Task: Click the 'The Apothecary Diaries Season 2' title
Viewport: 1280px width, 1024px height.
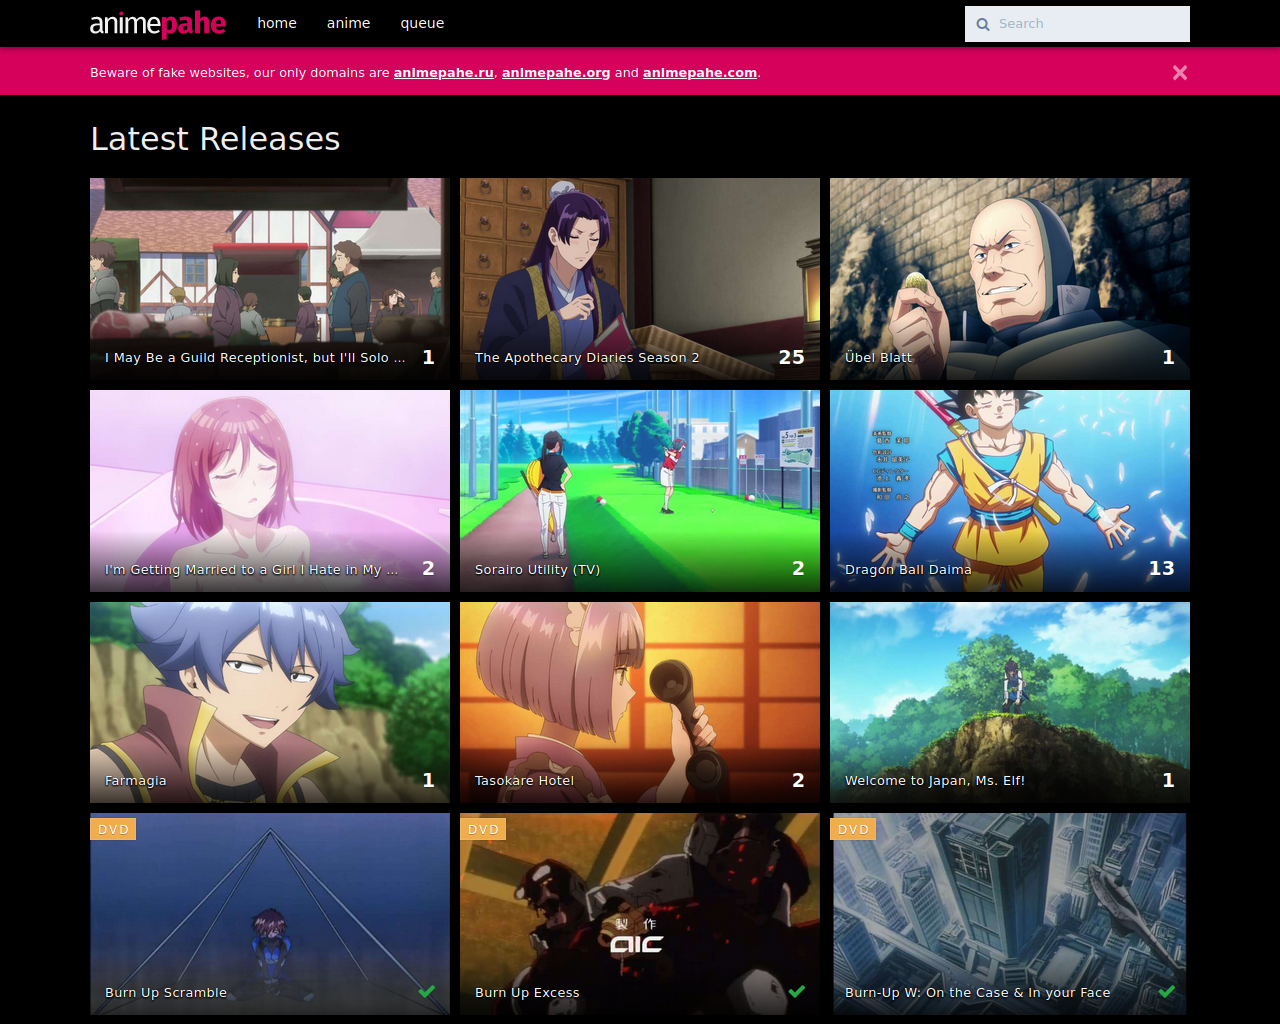Action: point(587,357)
